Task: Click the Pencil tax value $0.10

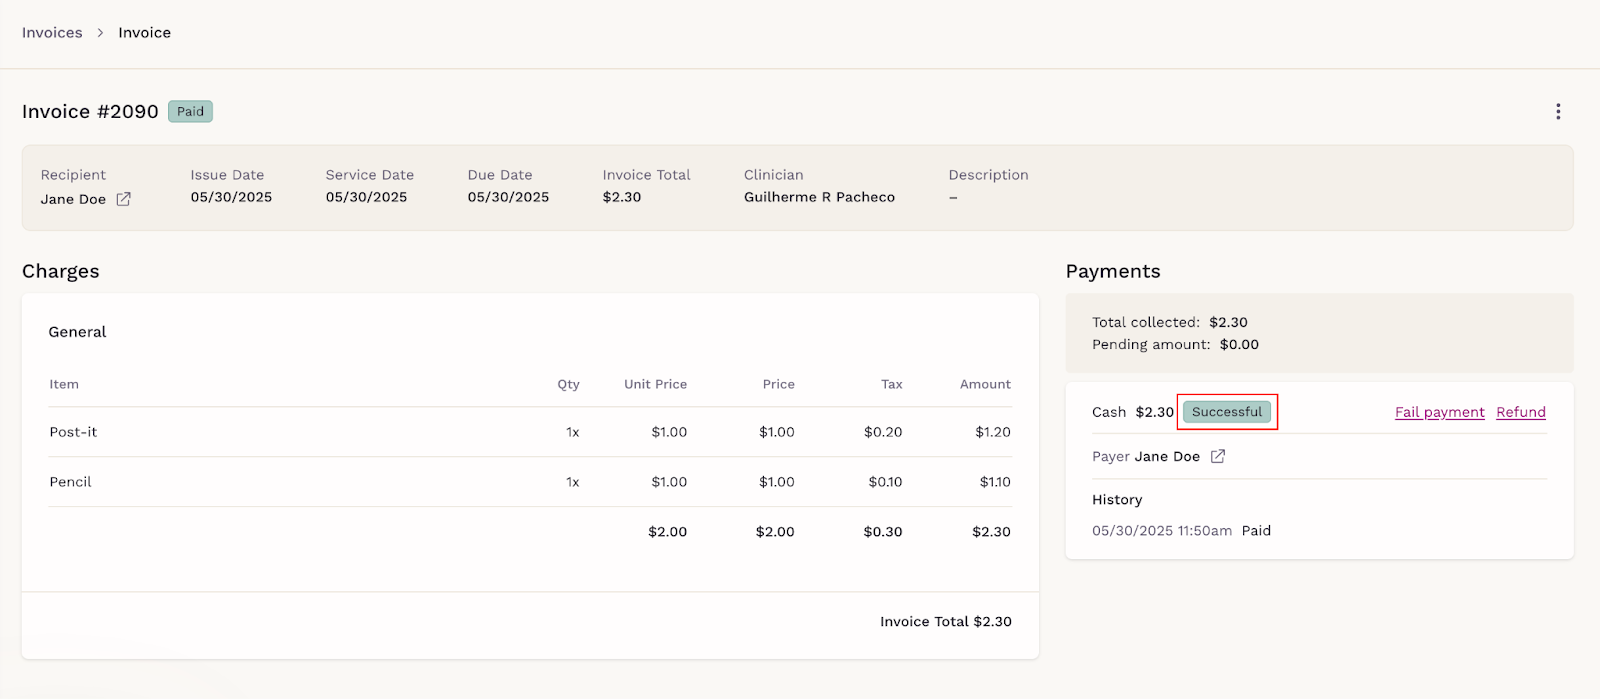Action: click(885, 482)
